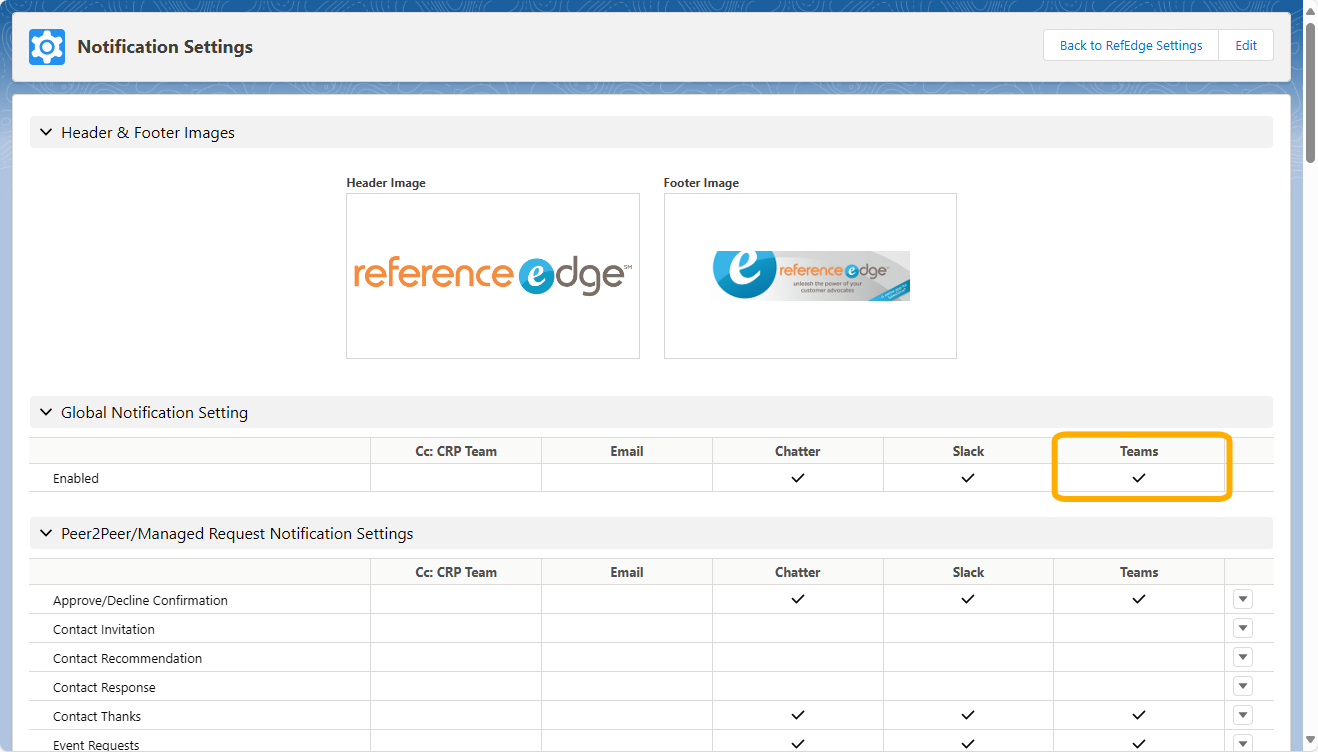
Task: Click the Global Enabled Chatter checkmark
Action: (797, 478)
